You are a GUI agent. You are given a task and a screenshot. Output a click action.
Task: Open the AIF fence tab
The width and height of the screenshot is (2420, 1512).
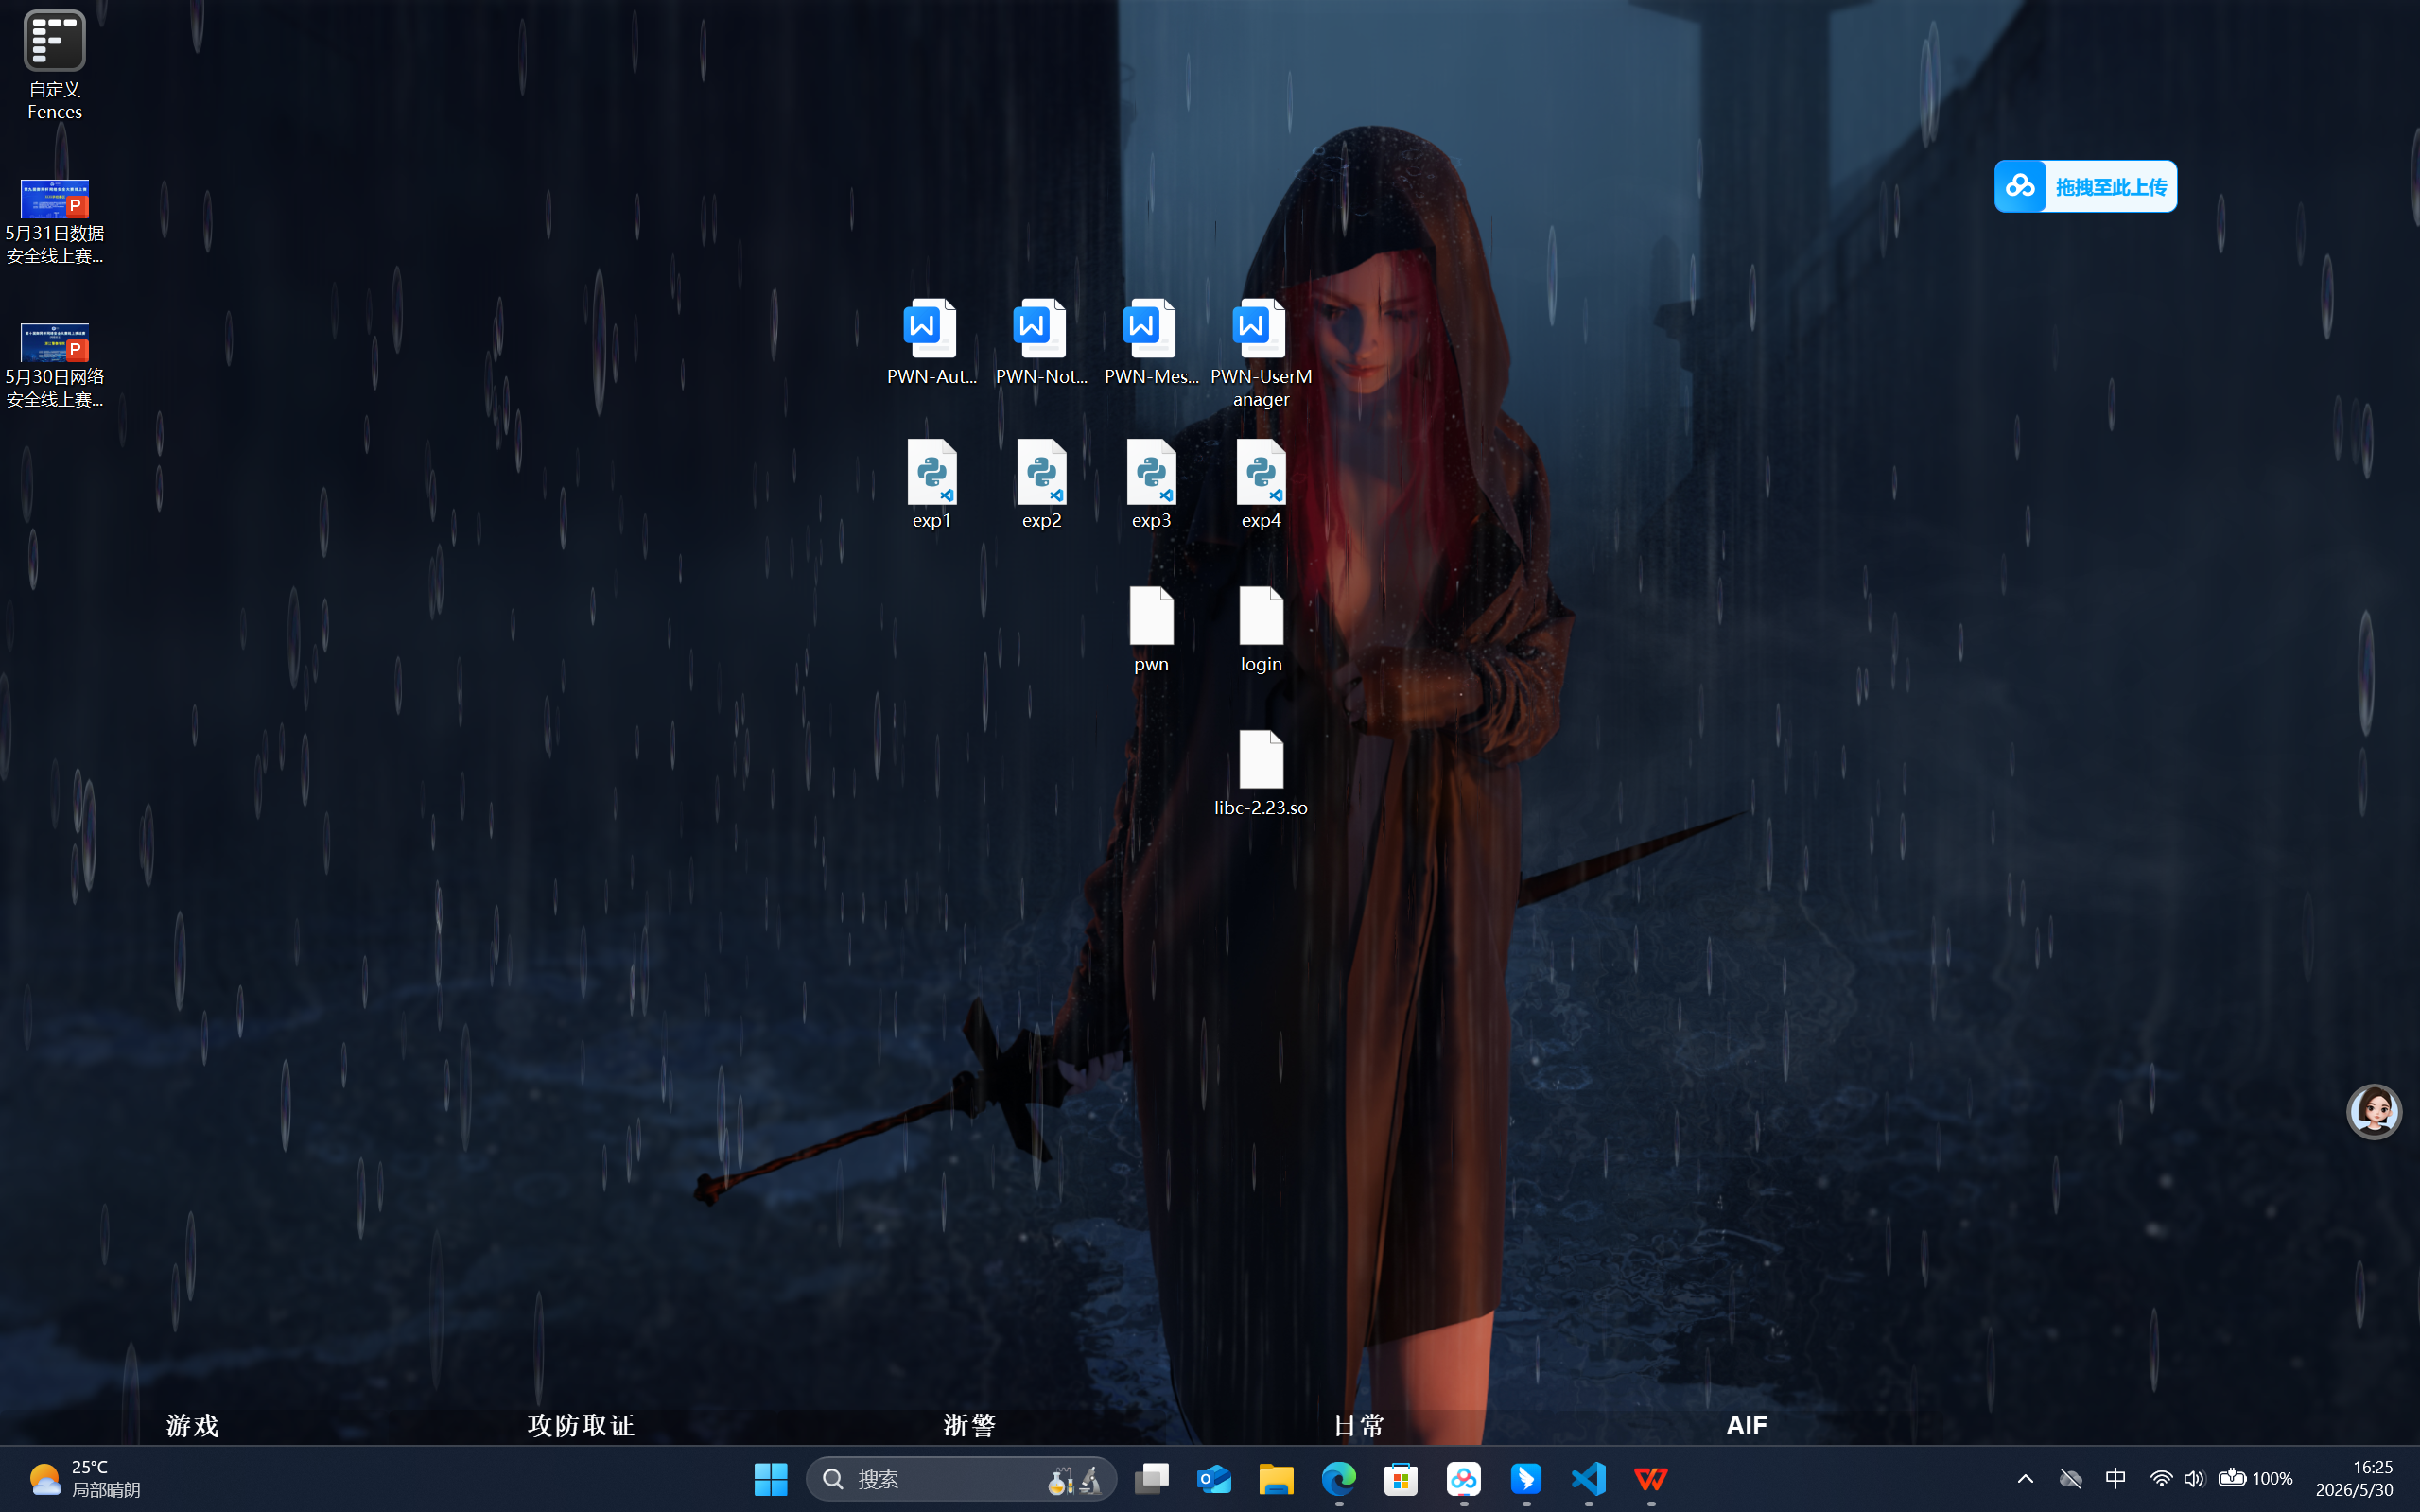point(1747,1425)
